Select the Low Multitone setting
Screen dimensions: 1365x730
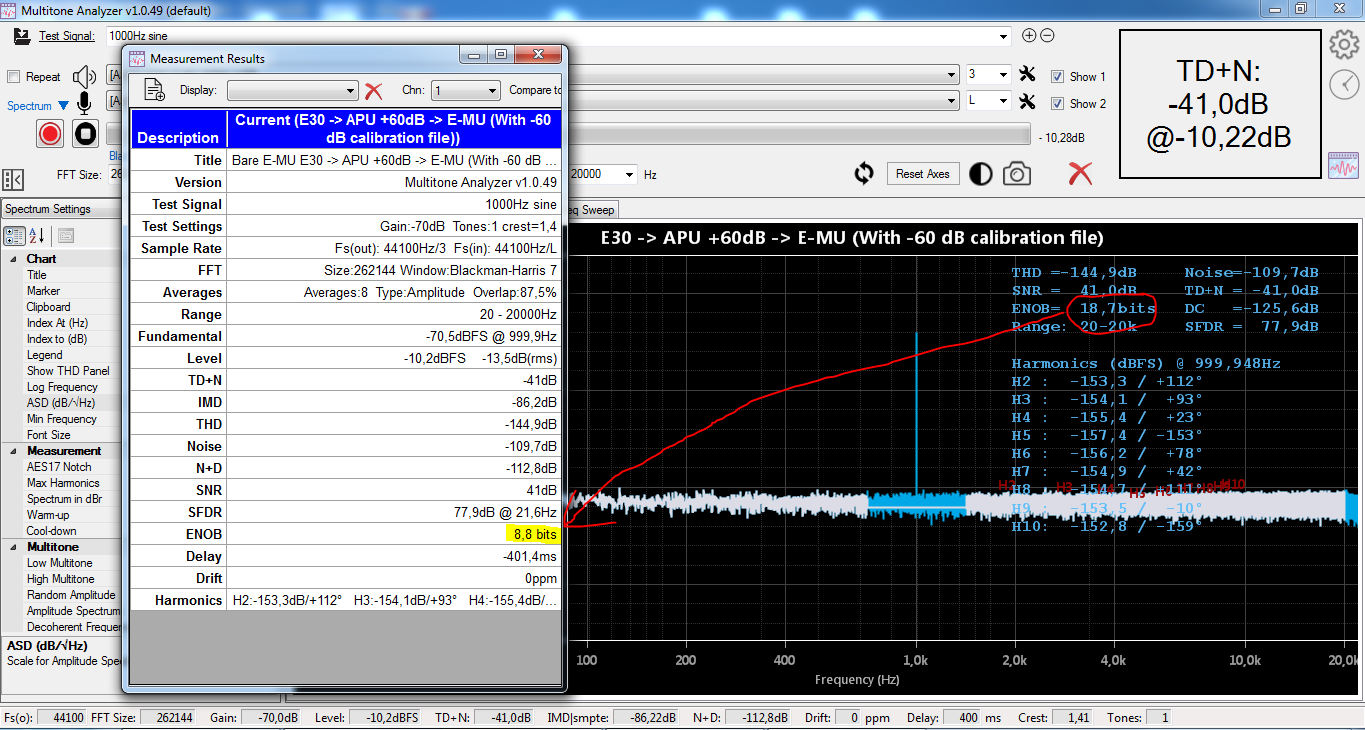coord(59,563)
